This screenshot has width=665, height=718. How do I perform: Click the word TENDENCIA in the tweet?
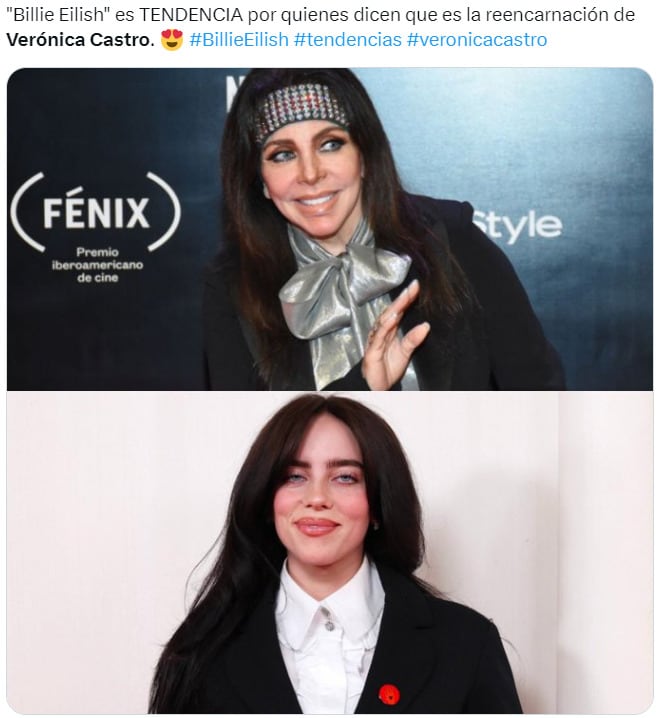click(191, 15)
